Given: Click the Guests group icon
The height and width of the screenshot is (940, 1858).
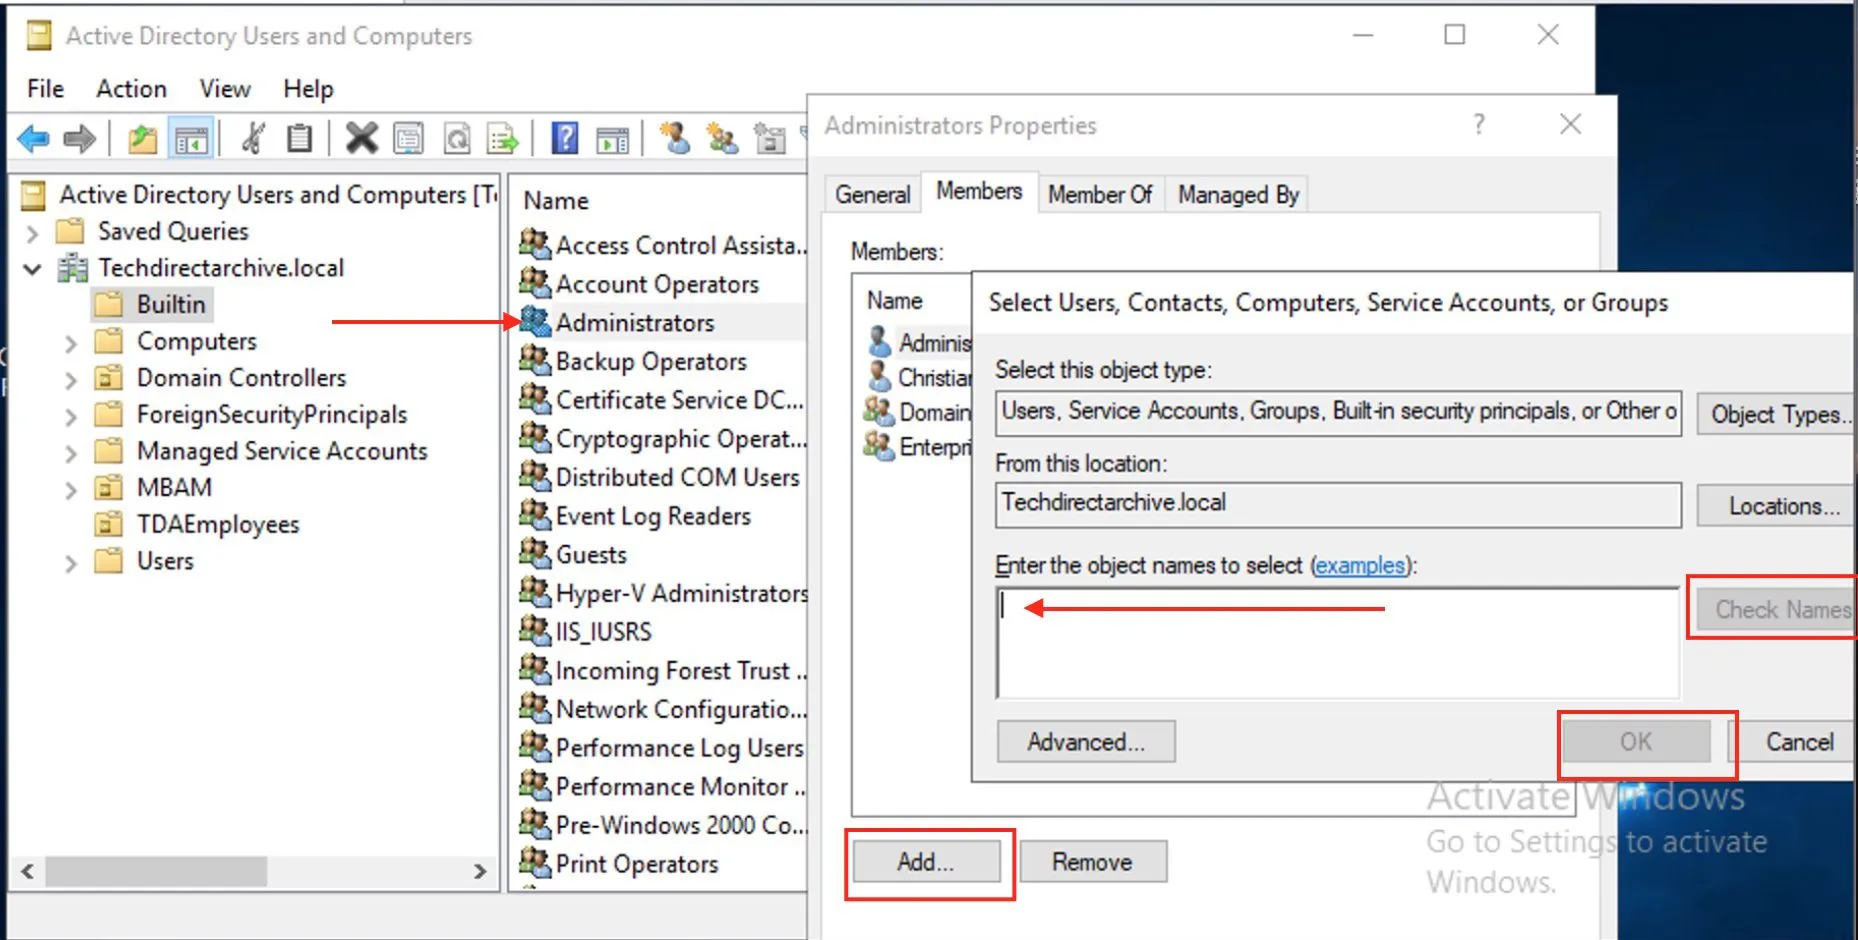Looking at the screenshot, I should coord(535,553).
